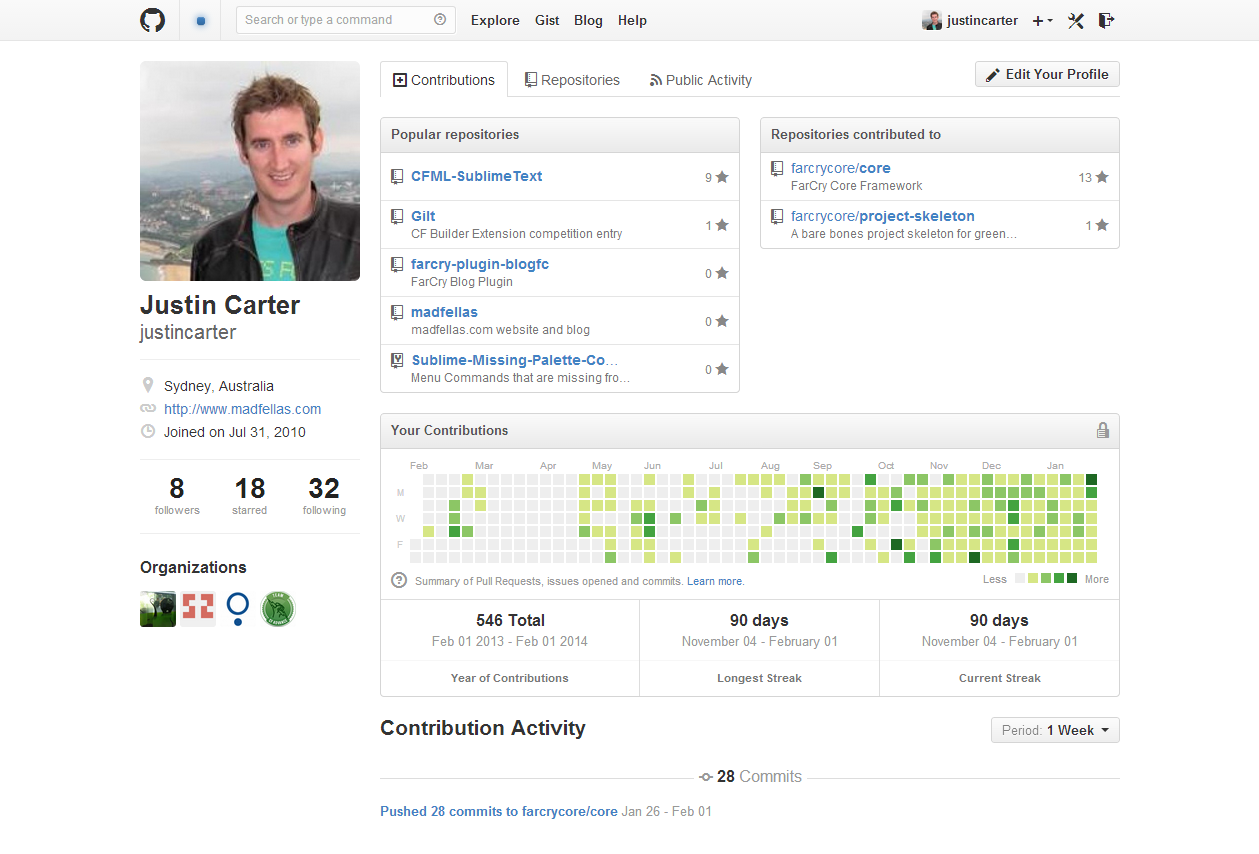The image size is (1259, 854).
Task: Click repo book icon beside CFML-SublimeText
Action: point(397,176)
